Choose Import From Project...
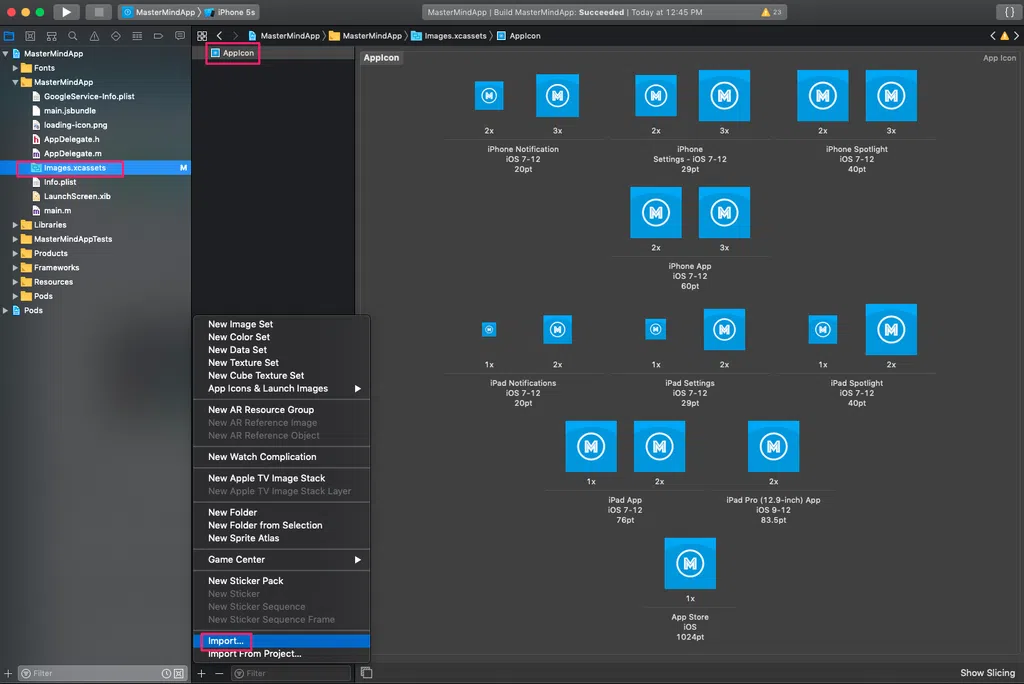The image size is (1024, 684). [x=282, y=654]
